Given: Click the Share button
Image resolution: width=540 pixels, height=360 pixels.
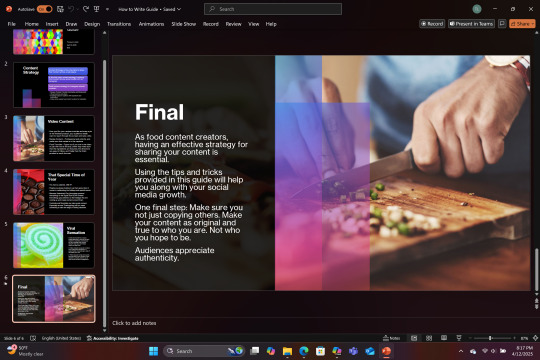Looking at the screenshot, I should (522, 24).
